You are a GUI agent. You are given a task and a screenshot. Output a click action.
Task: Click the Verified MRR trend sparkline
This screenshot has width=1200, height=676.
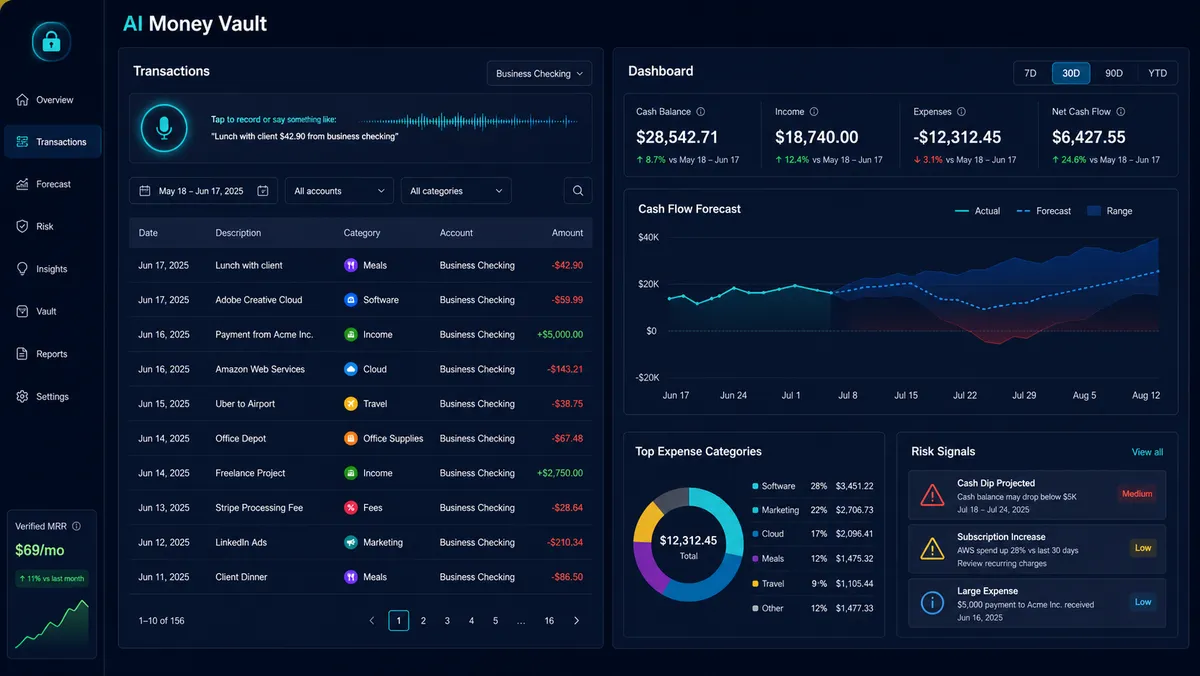(x=52, y=626)
